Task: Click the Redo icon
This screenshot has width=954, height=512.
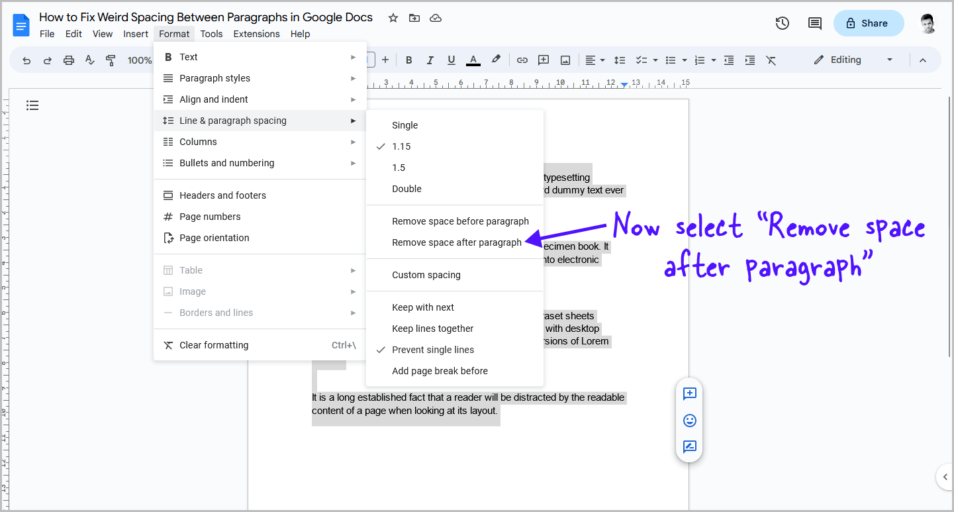Action: click(47, 60)
